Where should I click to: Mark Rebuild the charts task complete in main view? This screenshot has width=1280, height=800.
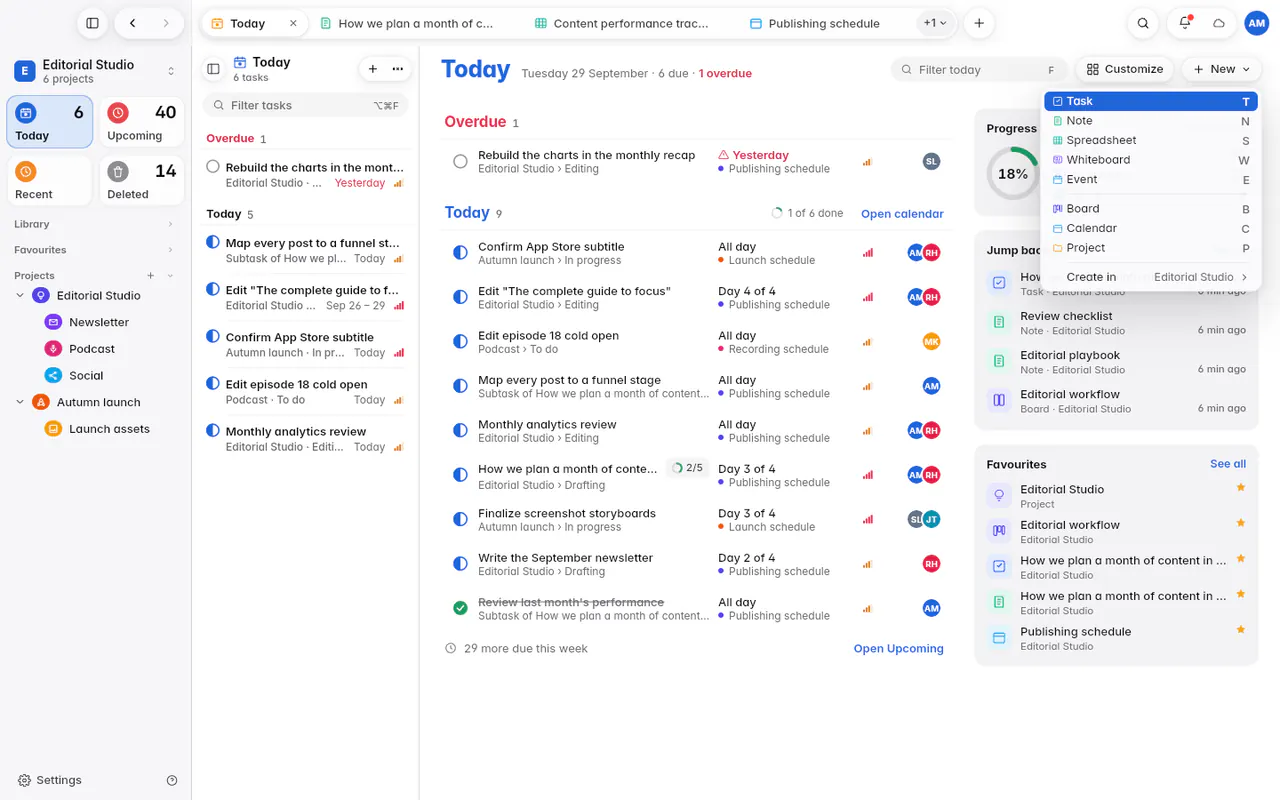click(x=460, y=161)
